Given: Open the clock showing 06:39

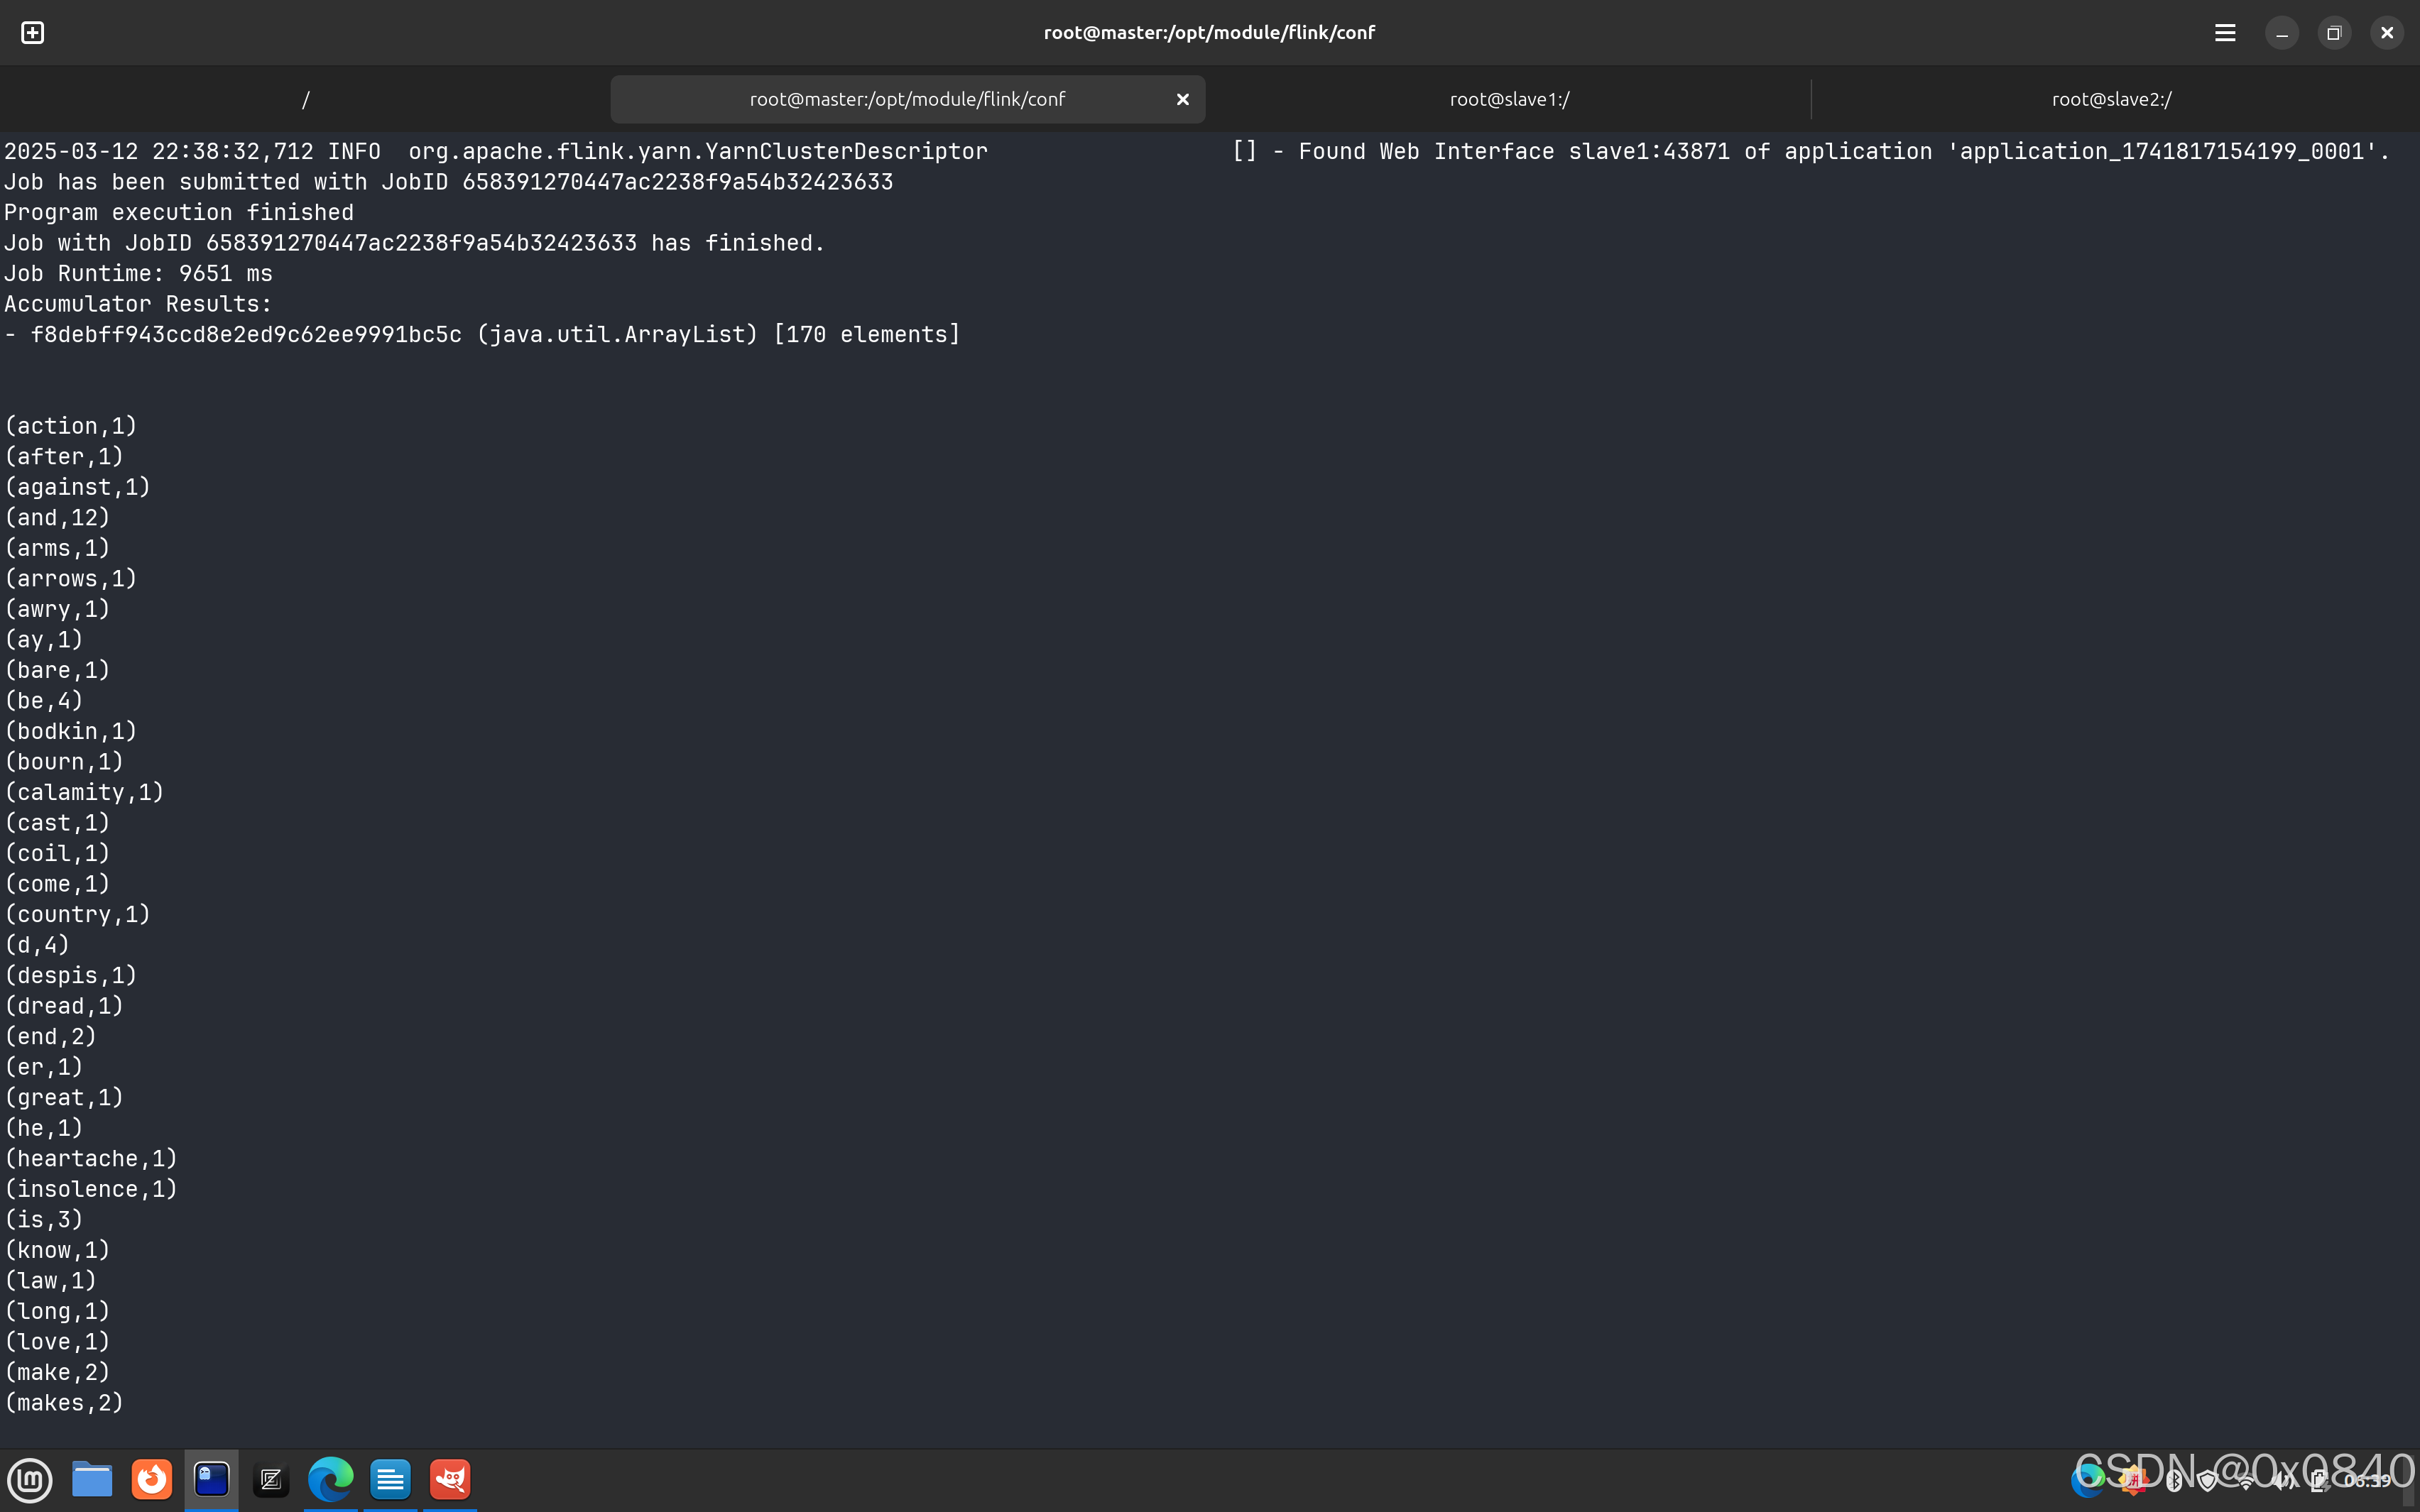Looking at the screenshot, I should 2367,1481.
